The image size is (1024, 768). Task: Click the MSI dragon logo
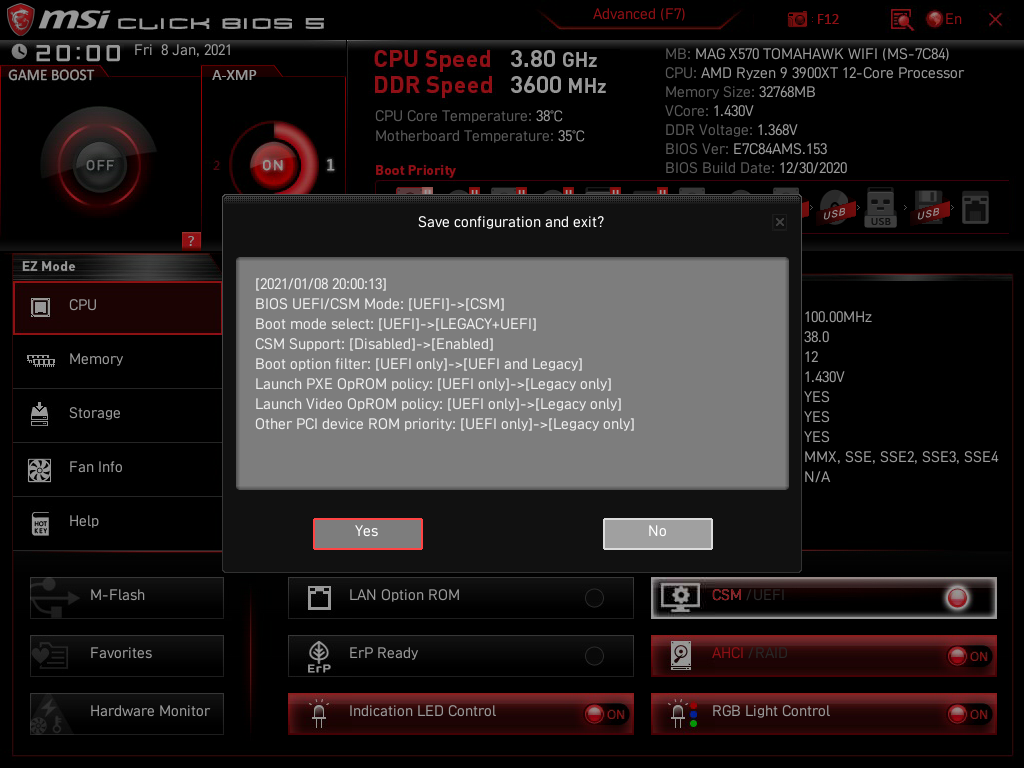point(20,20)
